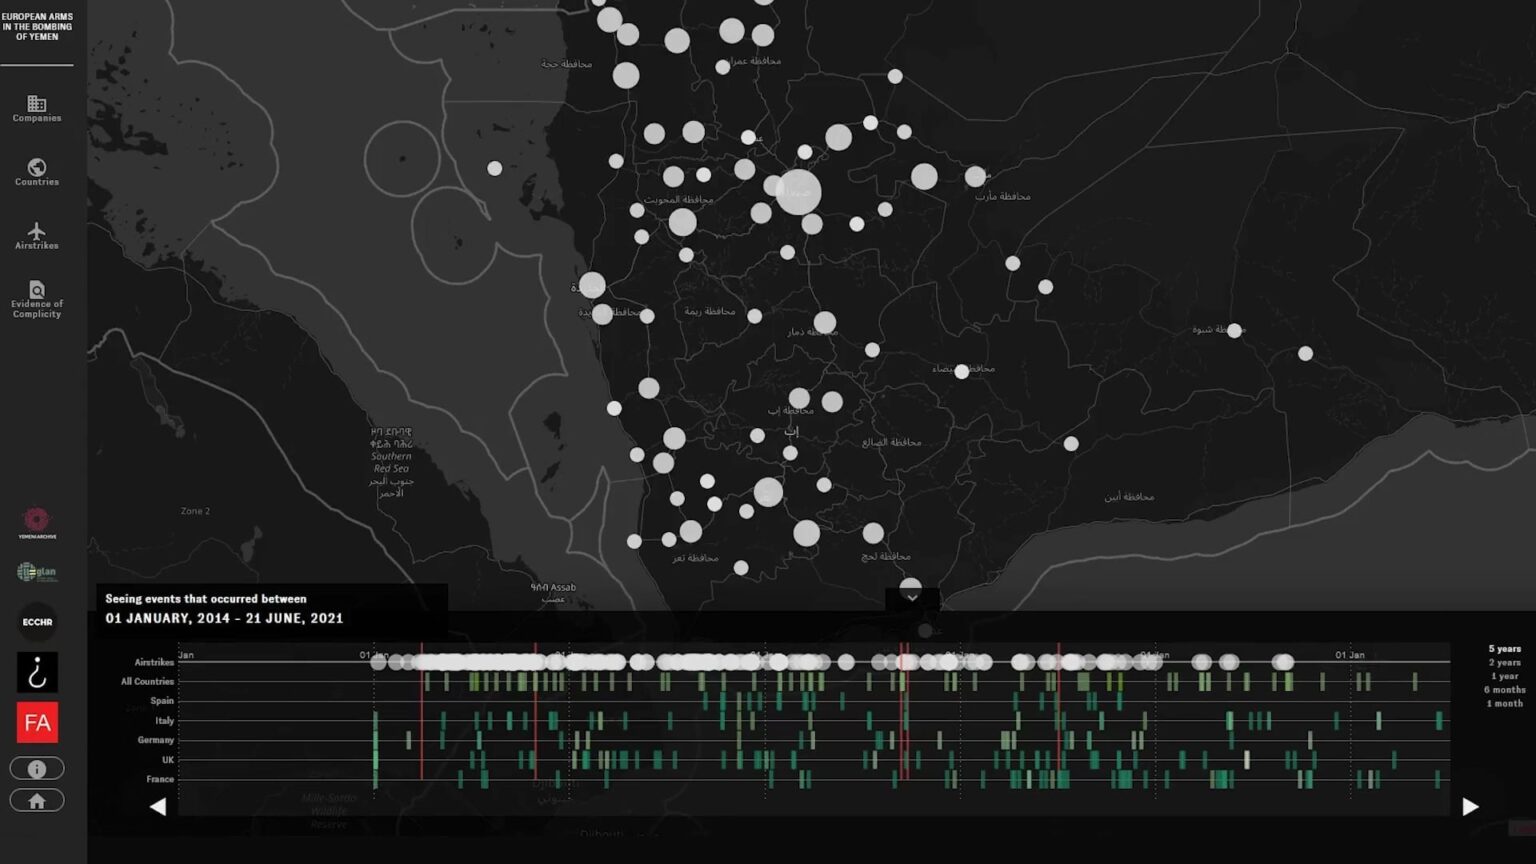This screenshot has width=1536, height=864.
Task: Select the Italy timeline row label
Action: [164, 721]
